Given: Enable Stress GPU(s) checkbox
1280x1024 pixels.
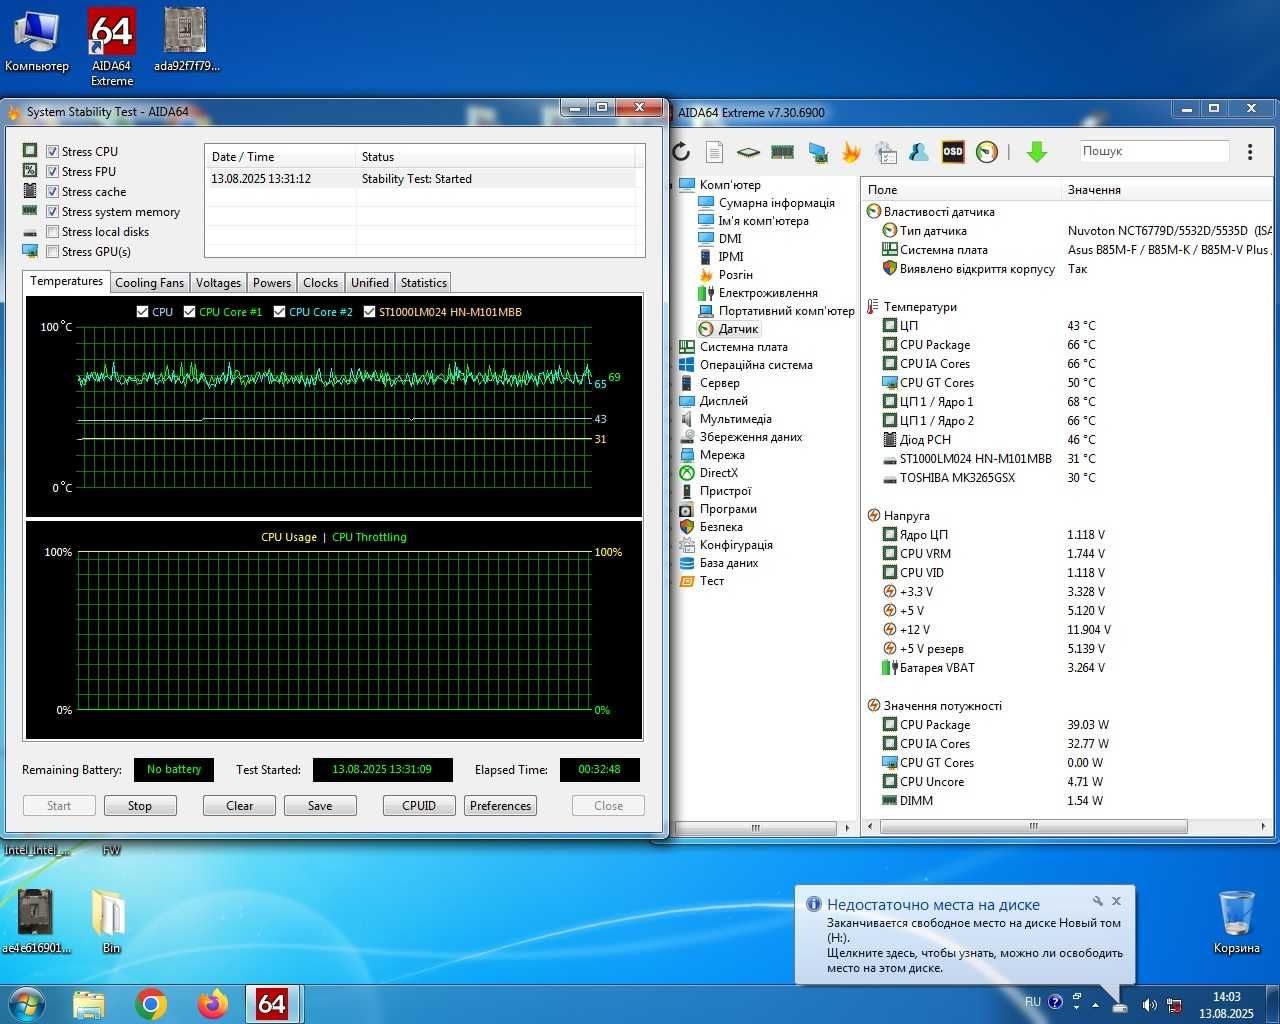Looking at the screenshot, I should pyautogui.click(x=53, y=252).
